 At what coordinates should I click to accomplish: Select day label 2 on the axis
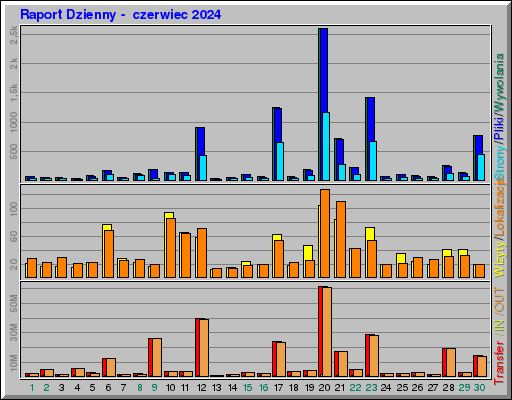46,388
